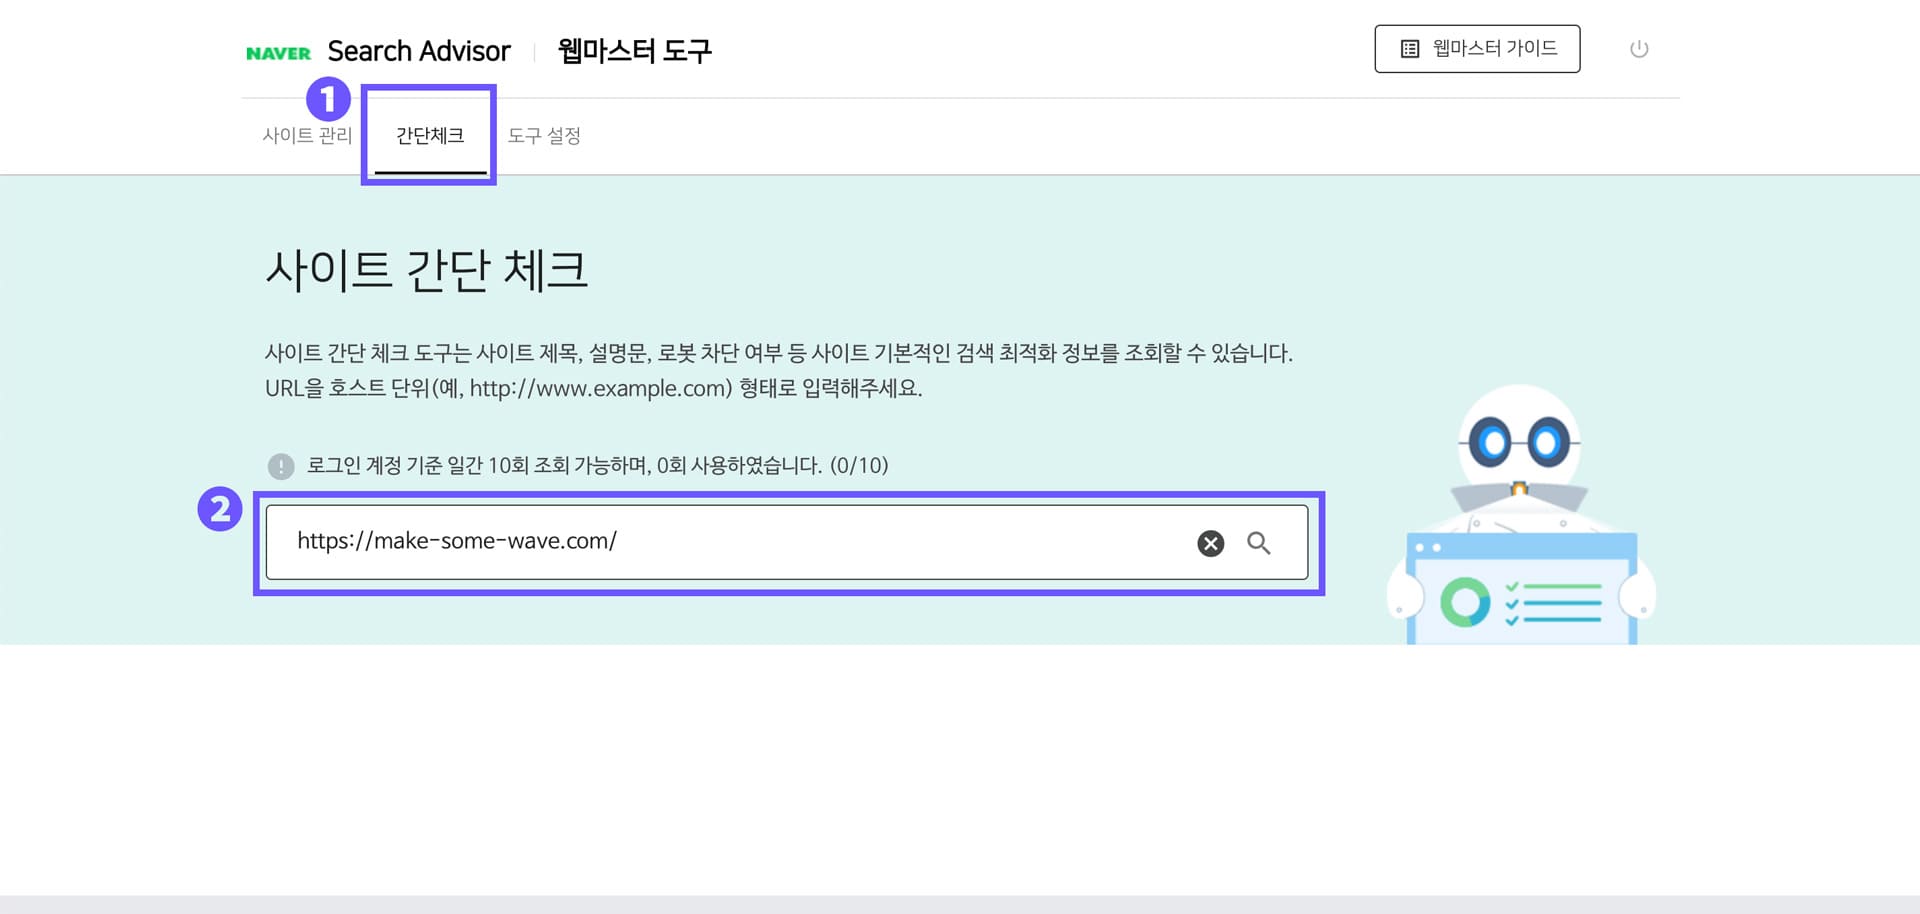Clear the URL with the X icon

pyautogui.click(x=1209, y=543)
